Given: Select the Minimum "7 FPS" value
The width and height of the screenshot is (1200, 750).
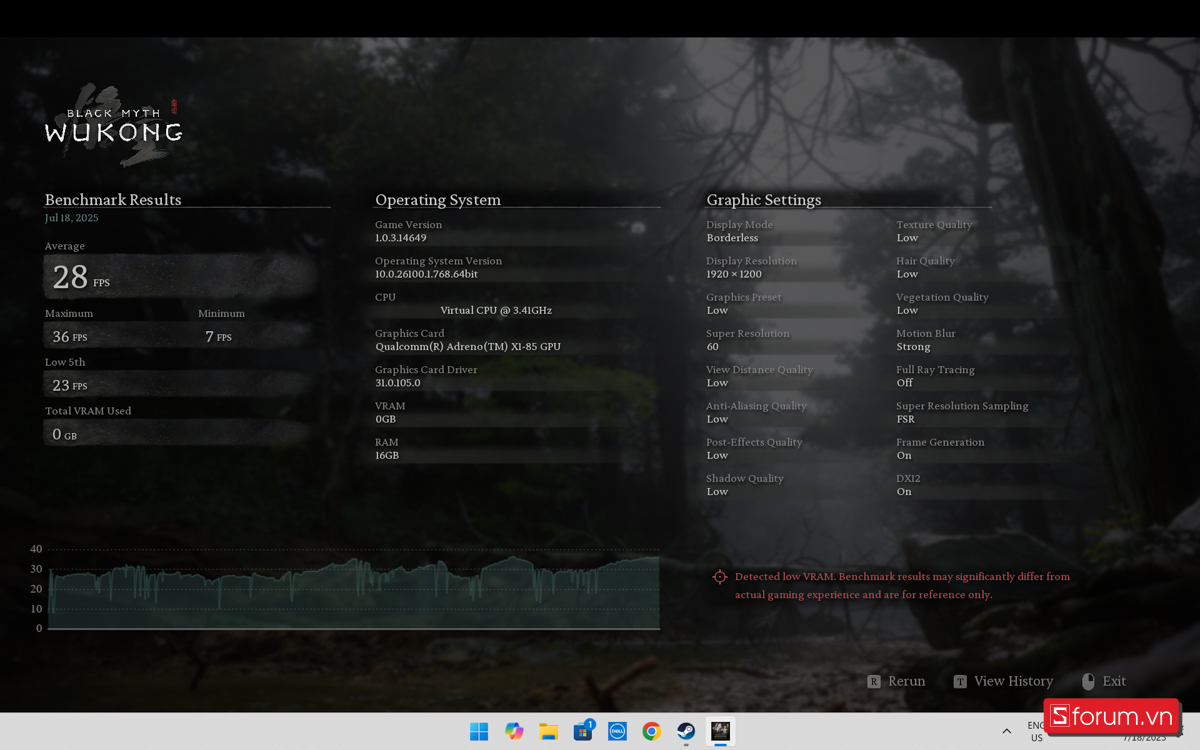Looking at the screenshot, I should (x=218, y=337).
